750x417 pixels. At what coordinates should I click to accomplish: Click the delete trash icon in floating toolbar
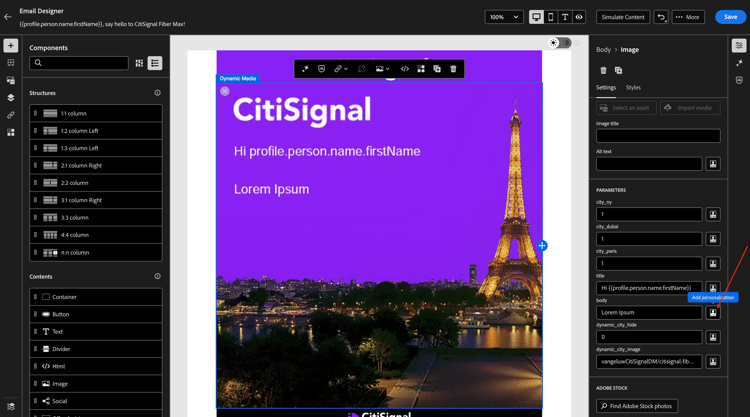click(453, 69)
